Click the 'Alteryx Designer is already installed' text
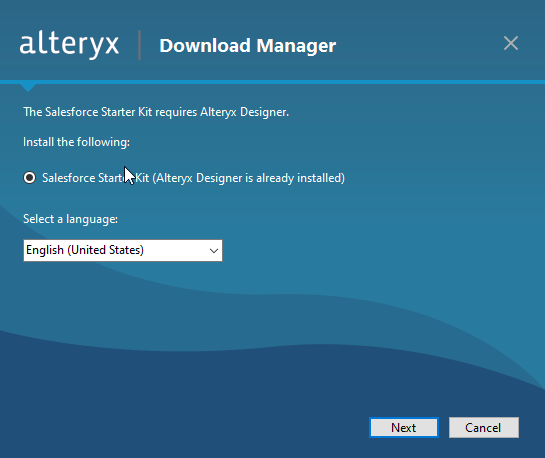This screenshot has height=458, width=545. tap(249, 178)
